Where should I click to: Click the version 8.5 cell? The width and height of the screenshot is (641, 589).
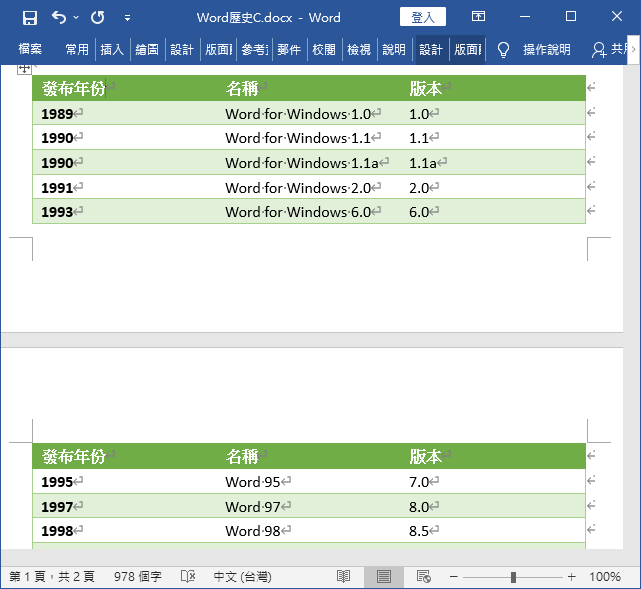(x=419, y=531)
